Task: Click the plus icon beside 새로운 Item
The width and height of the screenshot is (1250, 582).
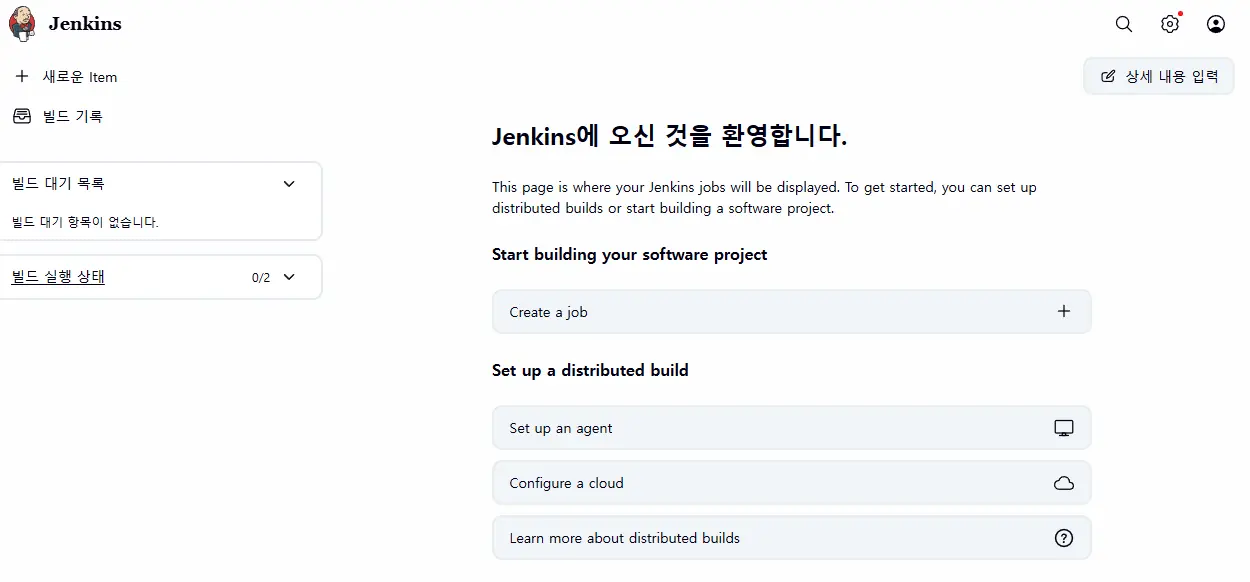Action: pyautogui.click(x=22, y=77)
